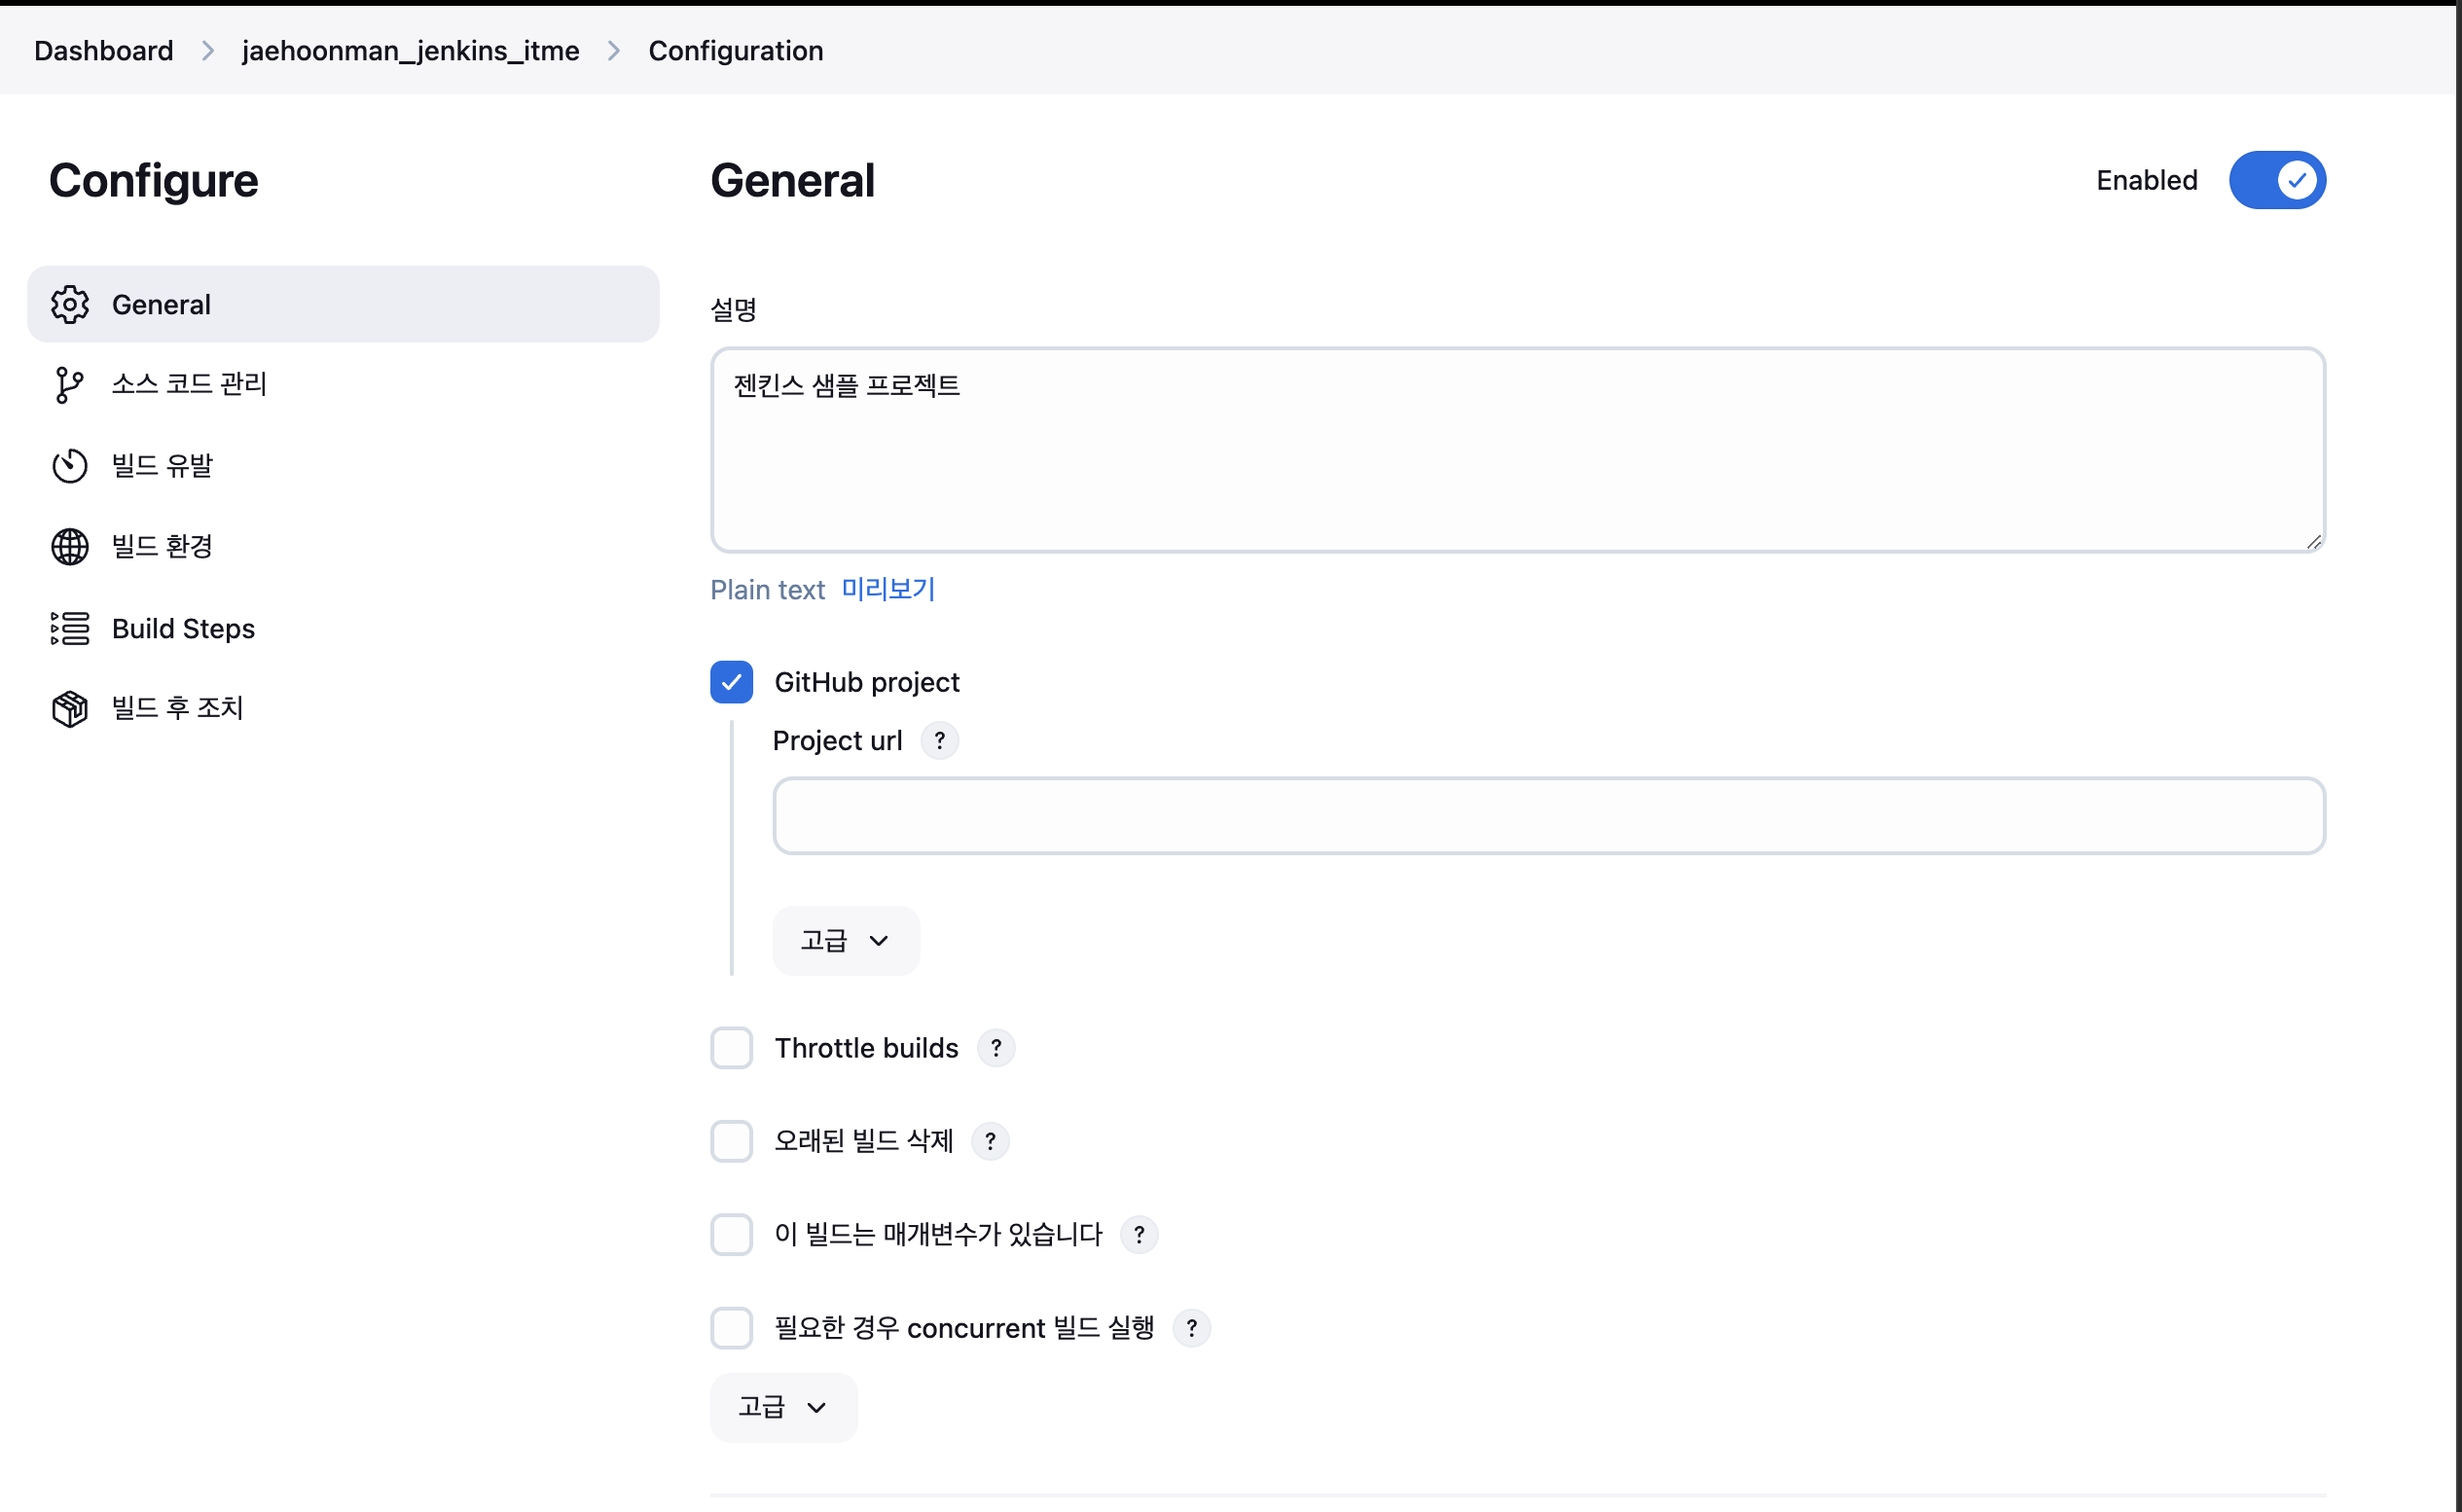The height and width of the screenshot is (1512, 2462).
Task: Click the 설명 field label
Action: click(x=733, y=309)
